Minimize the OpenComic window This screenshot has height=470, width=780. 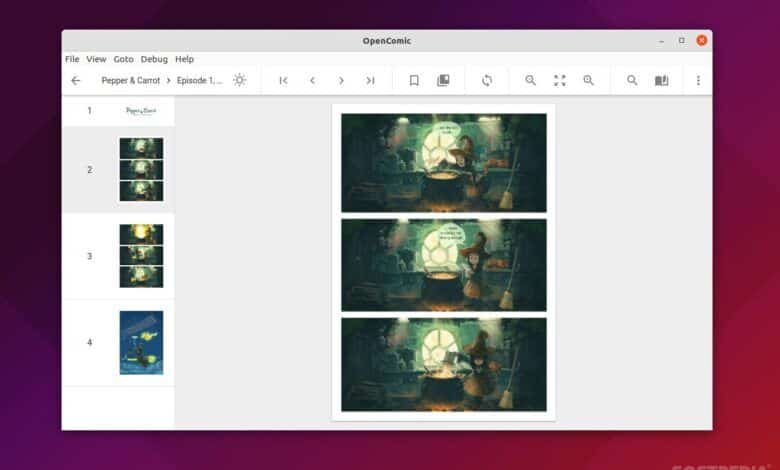661,41
